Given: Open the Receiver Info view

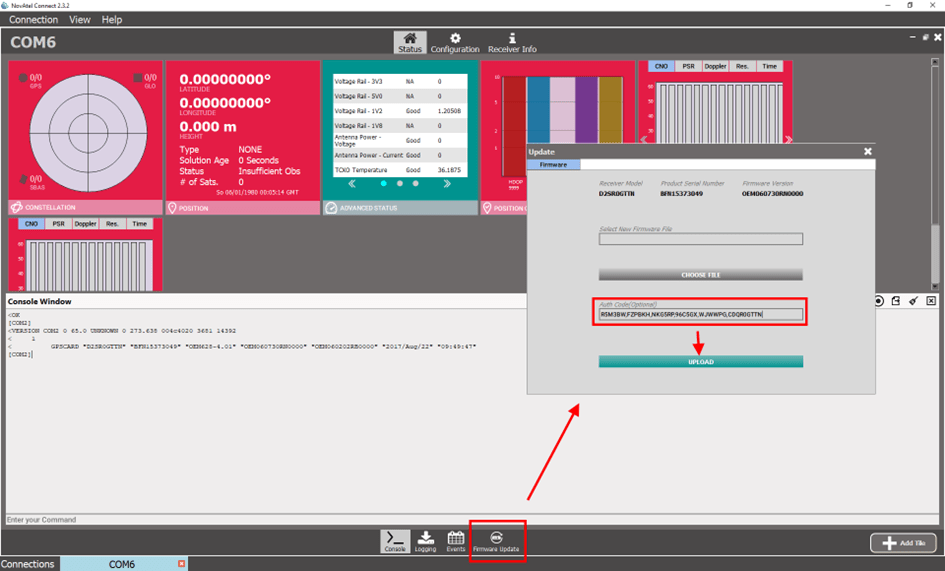Looking at the screenshot, I should (x=512, y=42).
